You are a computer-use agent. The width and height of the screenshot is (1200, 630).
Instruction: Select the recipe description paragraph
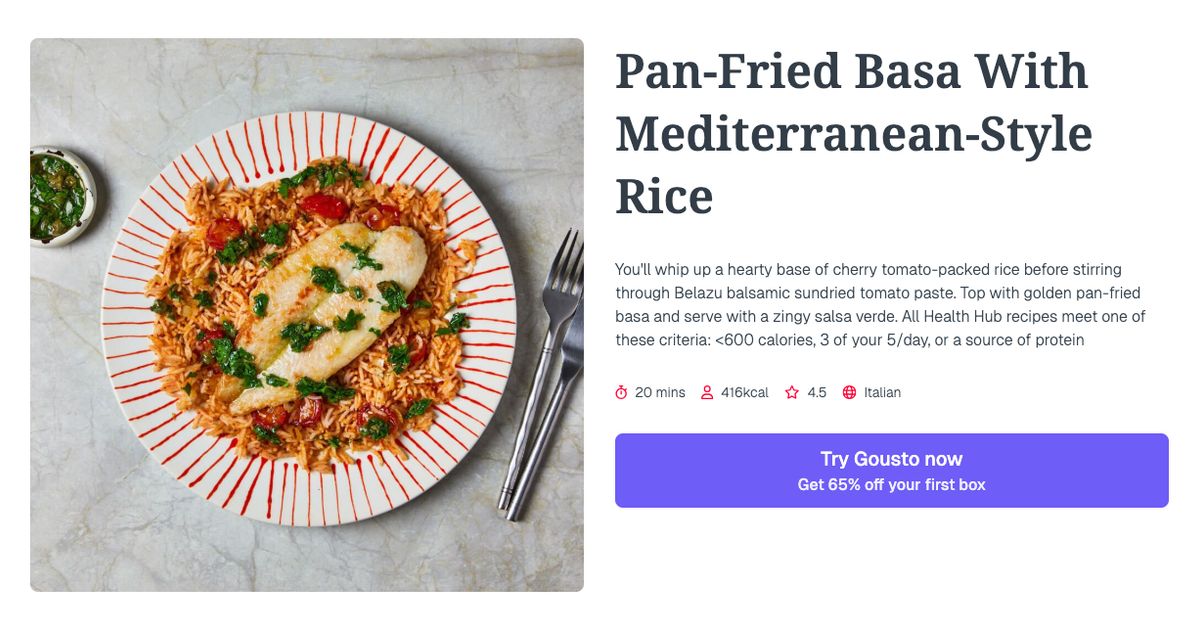click(x=880, y=304)
